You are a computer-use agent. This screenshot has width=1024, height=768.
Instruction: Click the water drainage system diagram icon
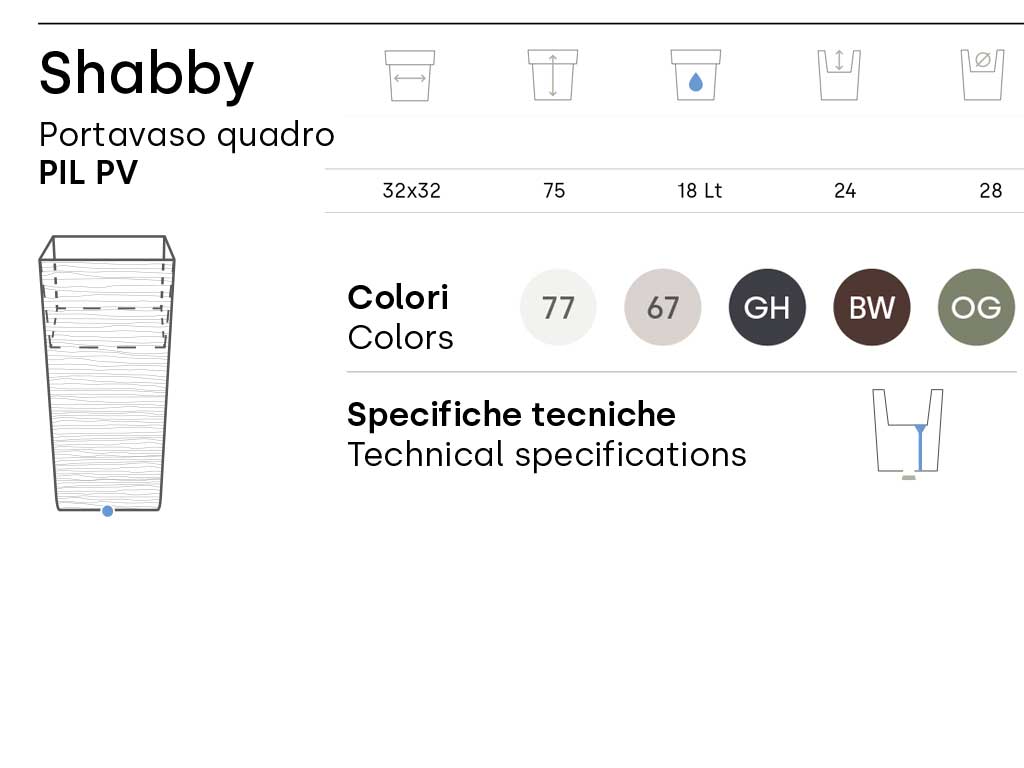click(908, 432)
